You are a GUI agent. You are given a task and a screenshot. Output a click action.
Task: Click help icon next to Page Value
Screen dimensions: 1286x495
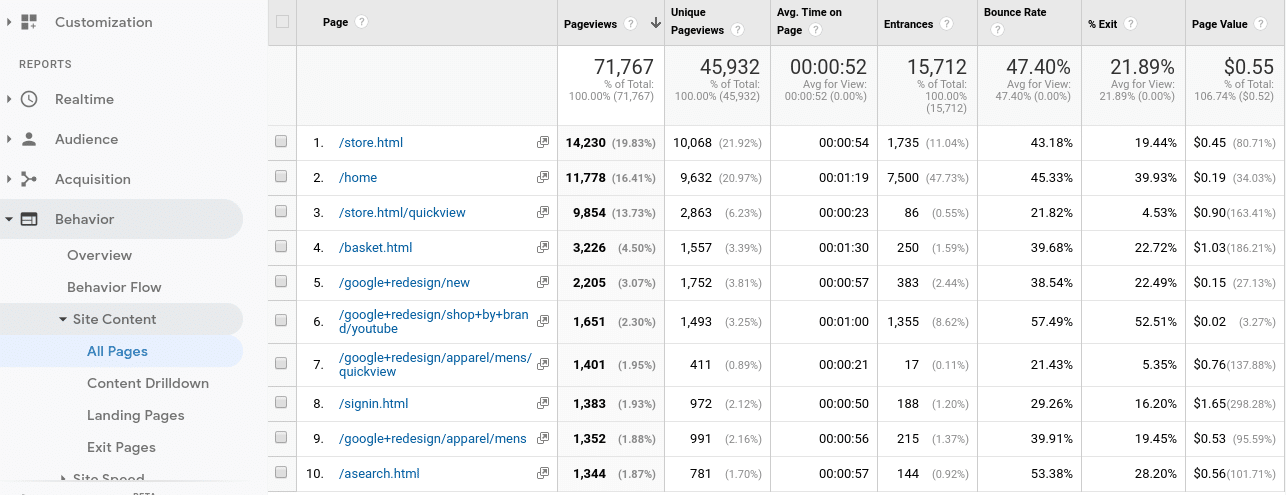click(x=1262, y=24)
